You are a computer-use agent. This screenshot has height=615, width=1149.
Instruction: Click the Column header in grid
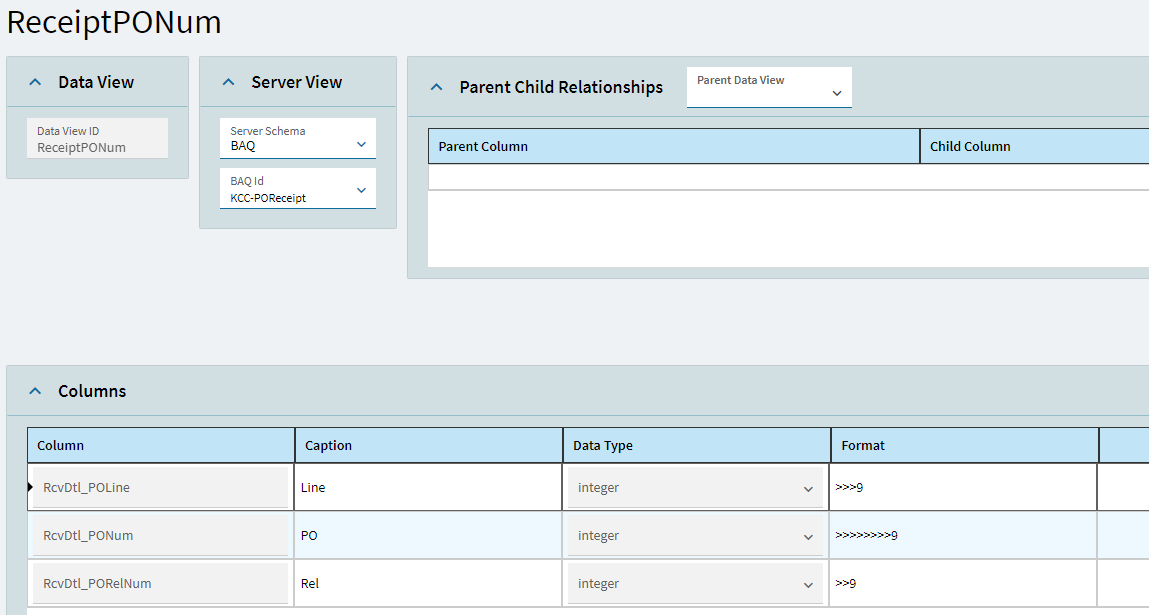tap(160, 446)
